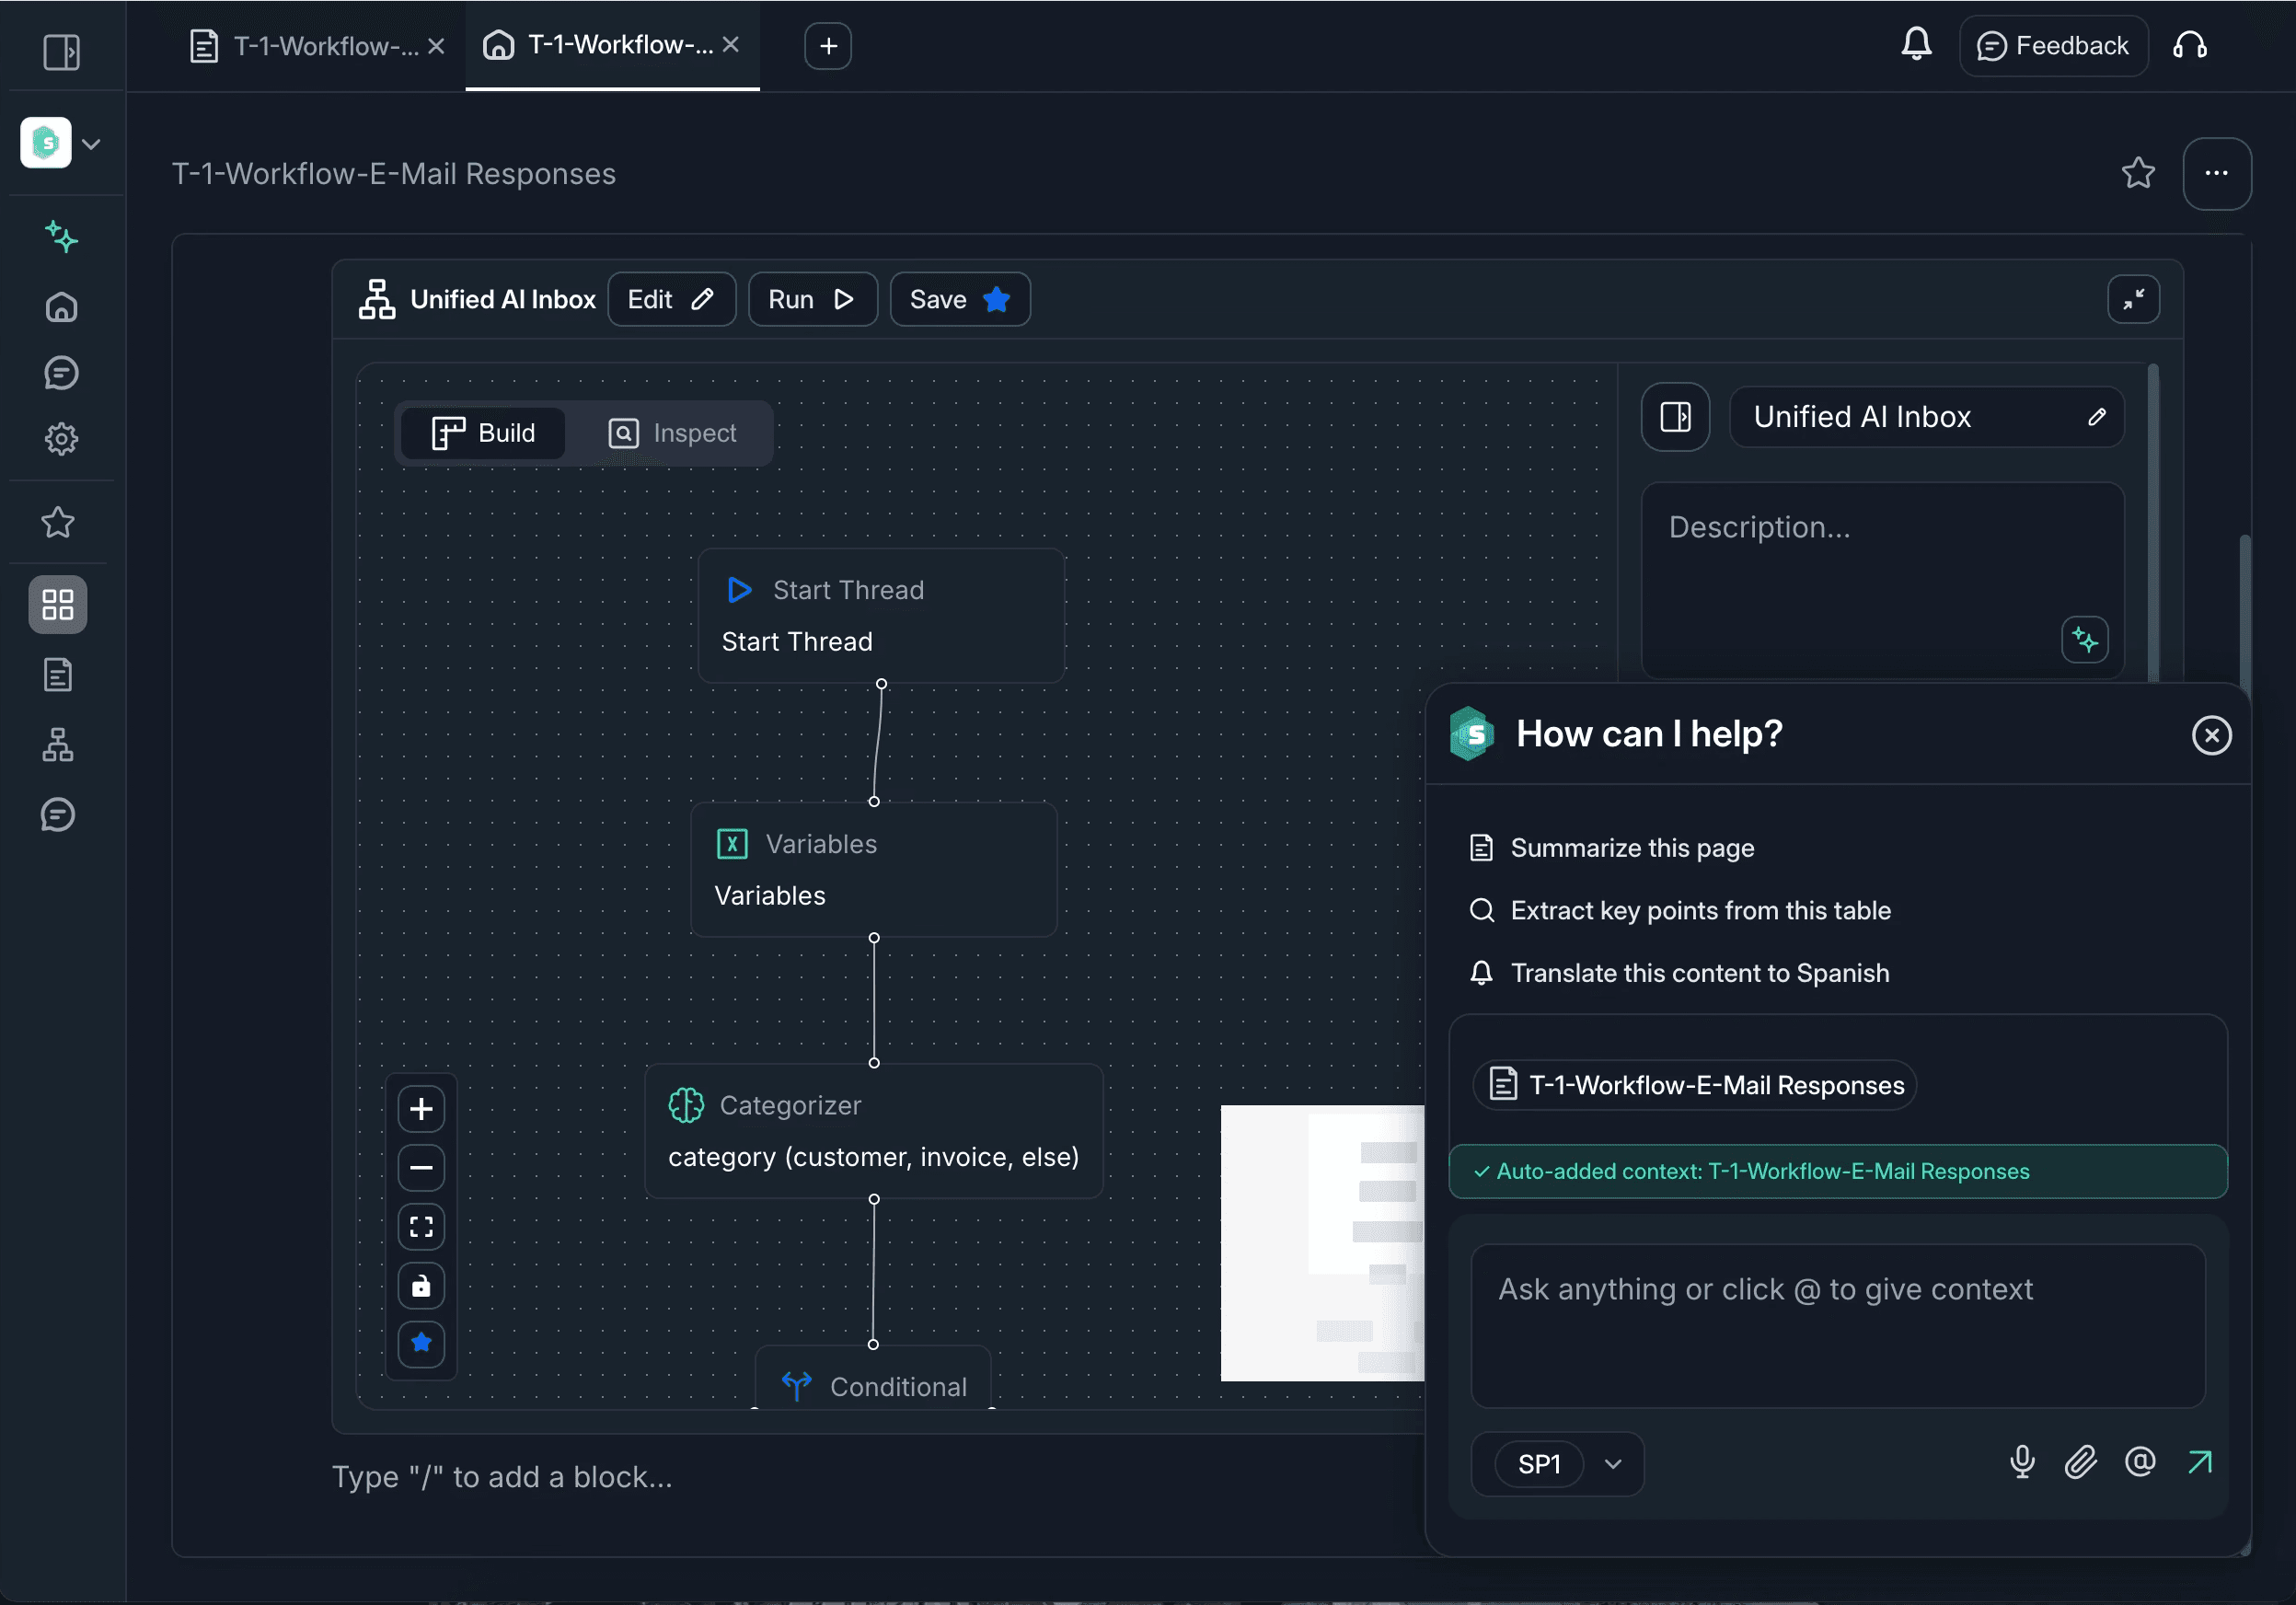Generate description with AI sparkle icon
This screenshot has height=1605, width=2296.
pos(2084,640)
